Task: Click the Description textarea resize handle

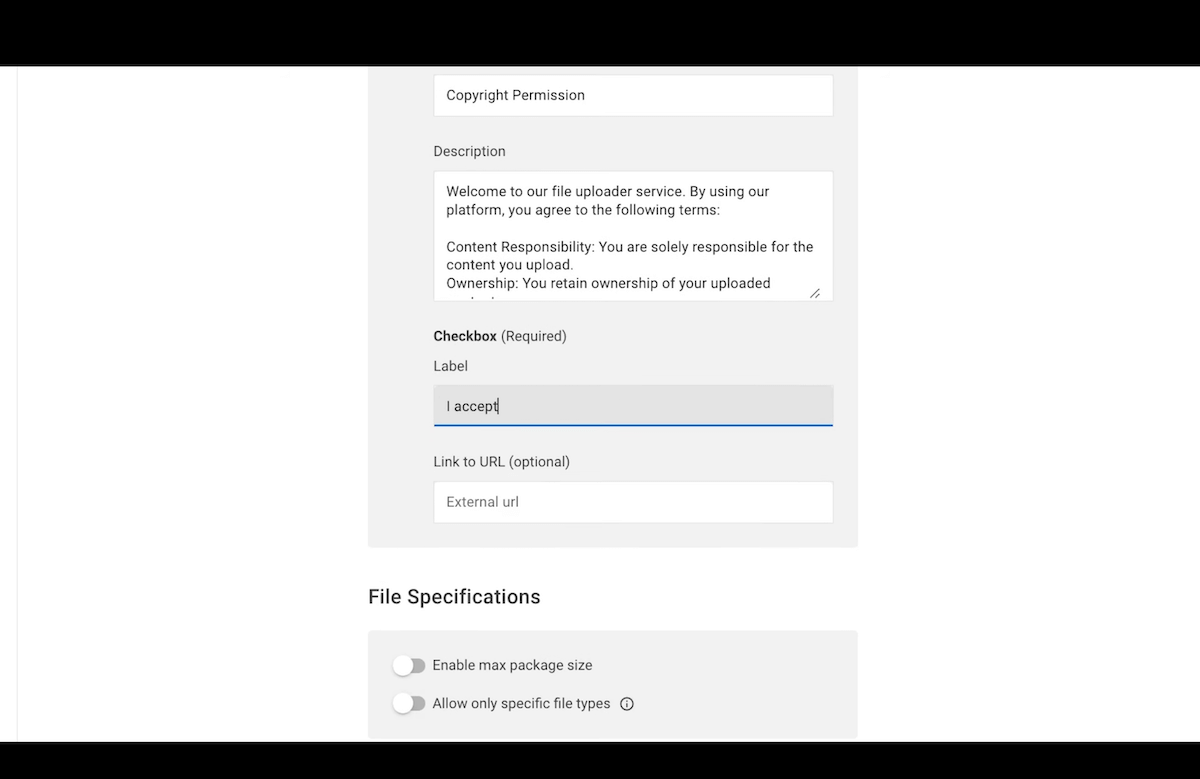Action: [815, 293]
